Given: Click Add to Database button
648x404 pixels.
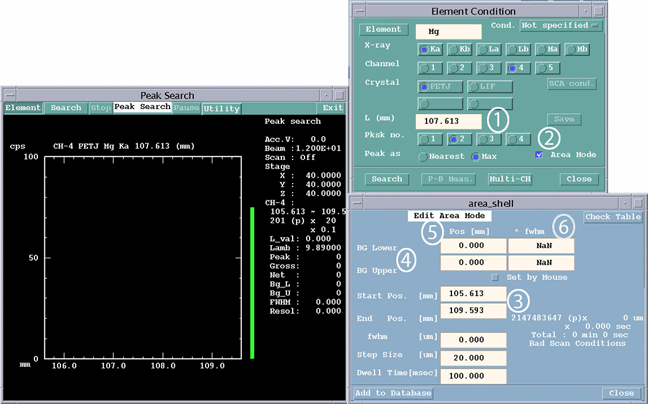Looking at the screenshot, I should tap(390, 393).
